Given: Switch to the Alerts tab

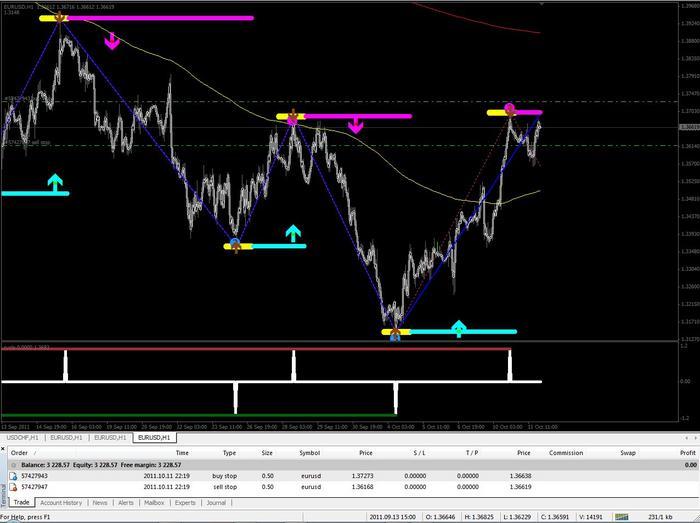Looking at the screenshot, I should (126, 503).
